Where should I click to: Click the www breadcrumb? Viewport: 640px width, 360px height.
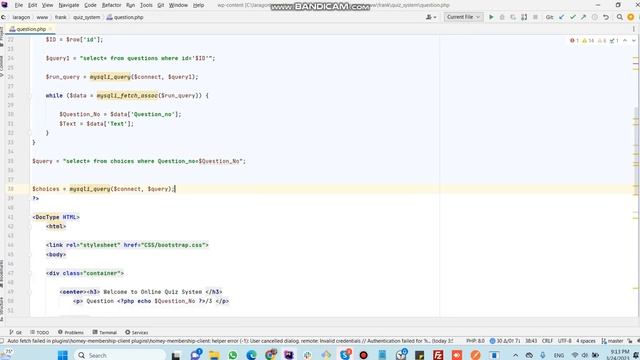(x=42, y=18)
